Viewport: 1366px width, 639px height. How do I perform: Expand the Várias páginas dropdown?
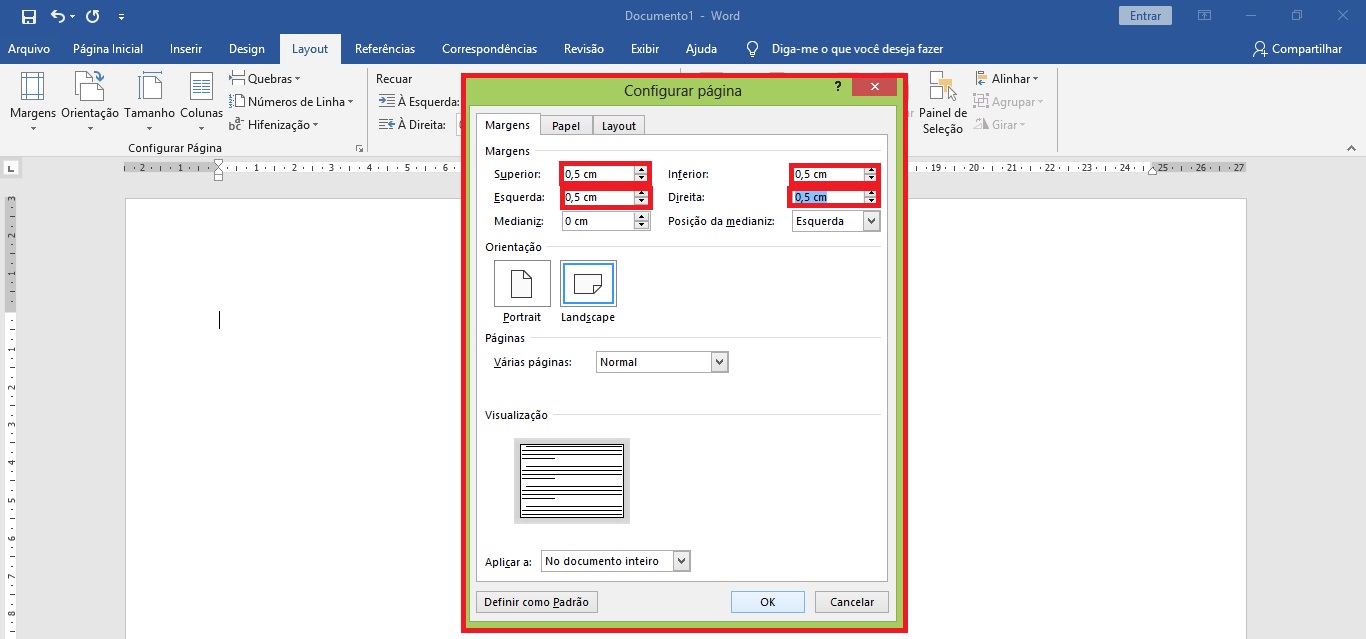point(719,362)
